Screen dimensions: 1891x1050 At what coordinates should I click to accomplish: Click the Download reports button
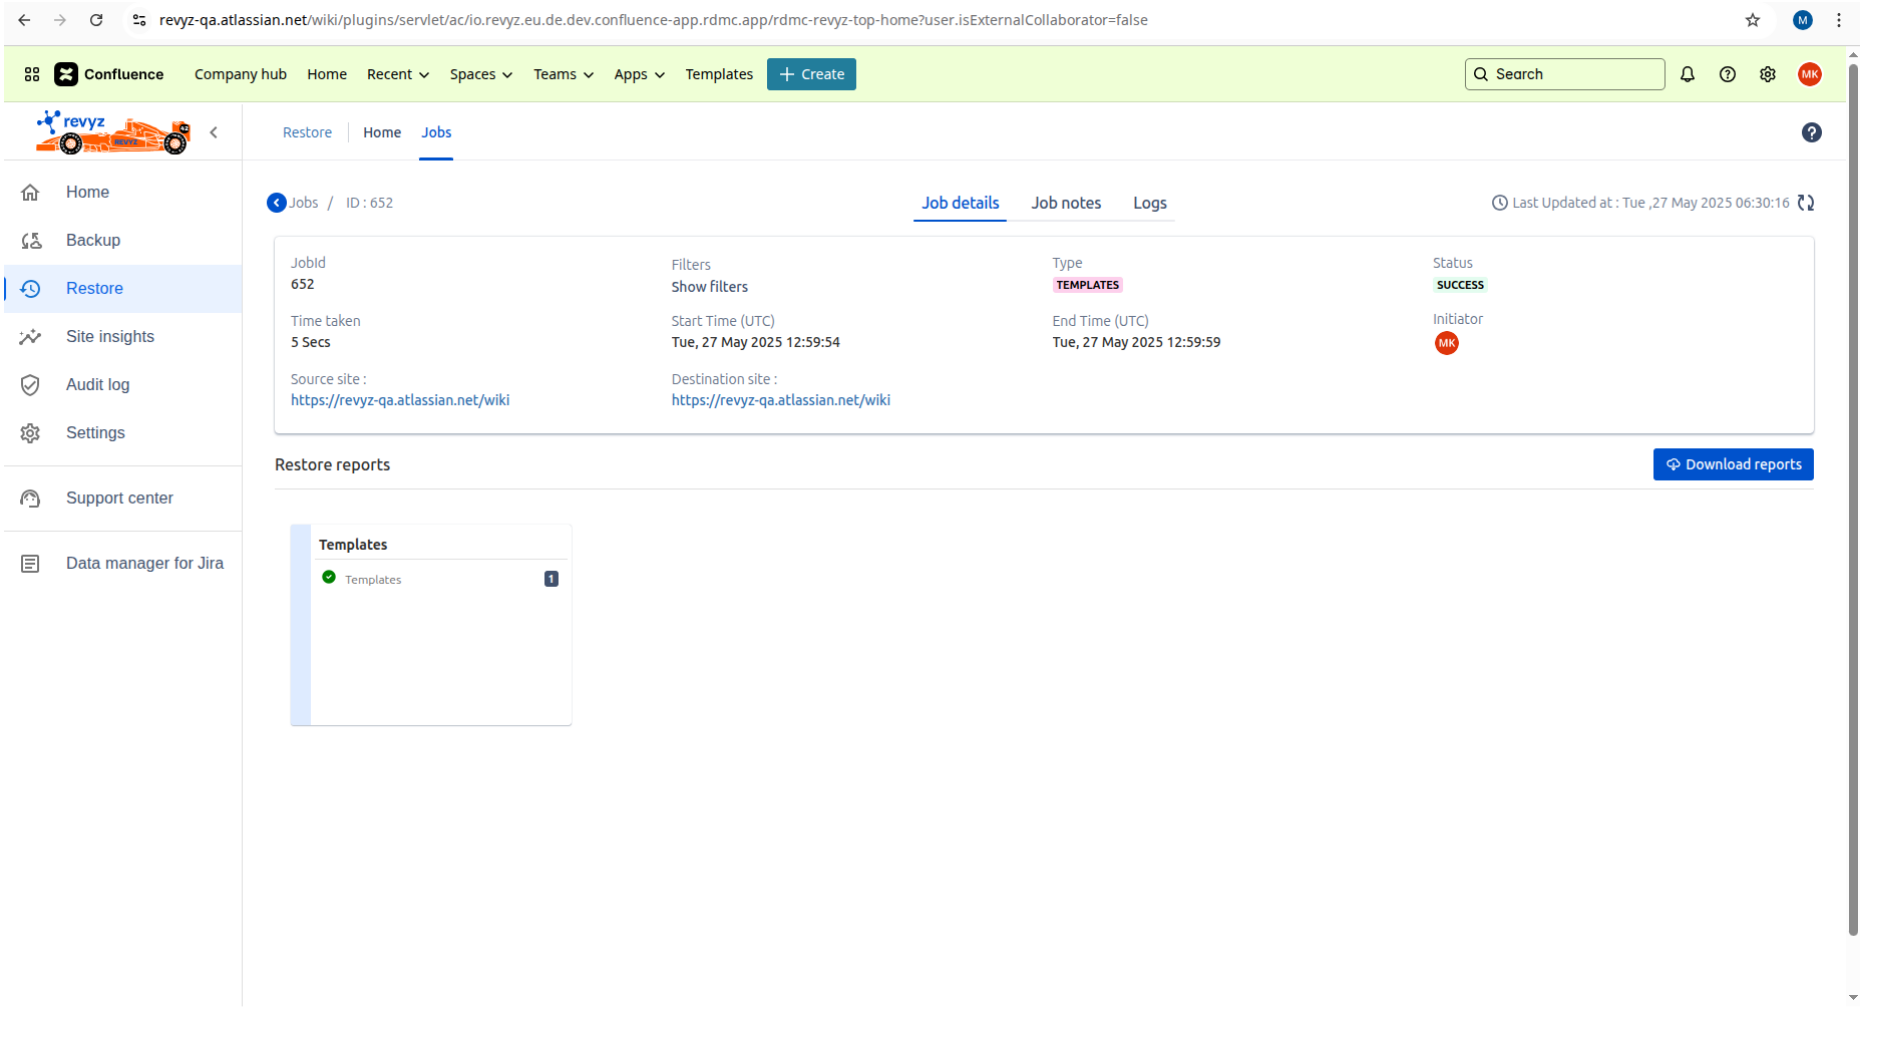point(1732,465)
